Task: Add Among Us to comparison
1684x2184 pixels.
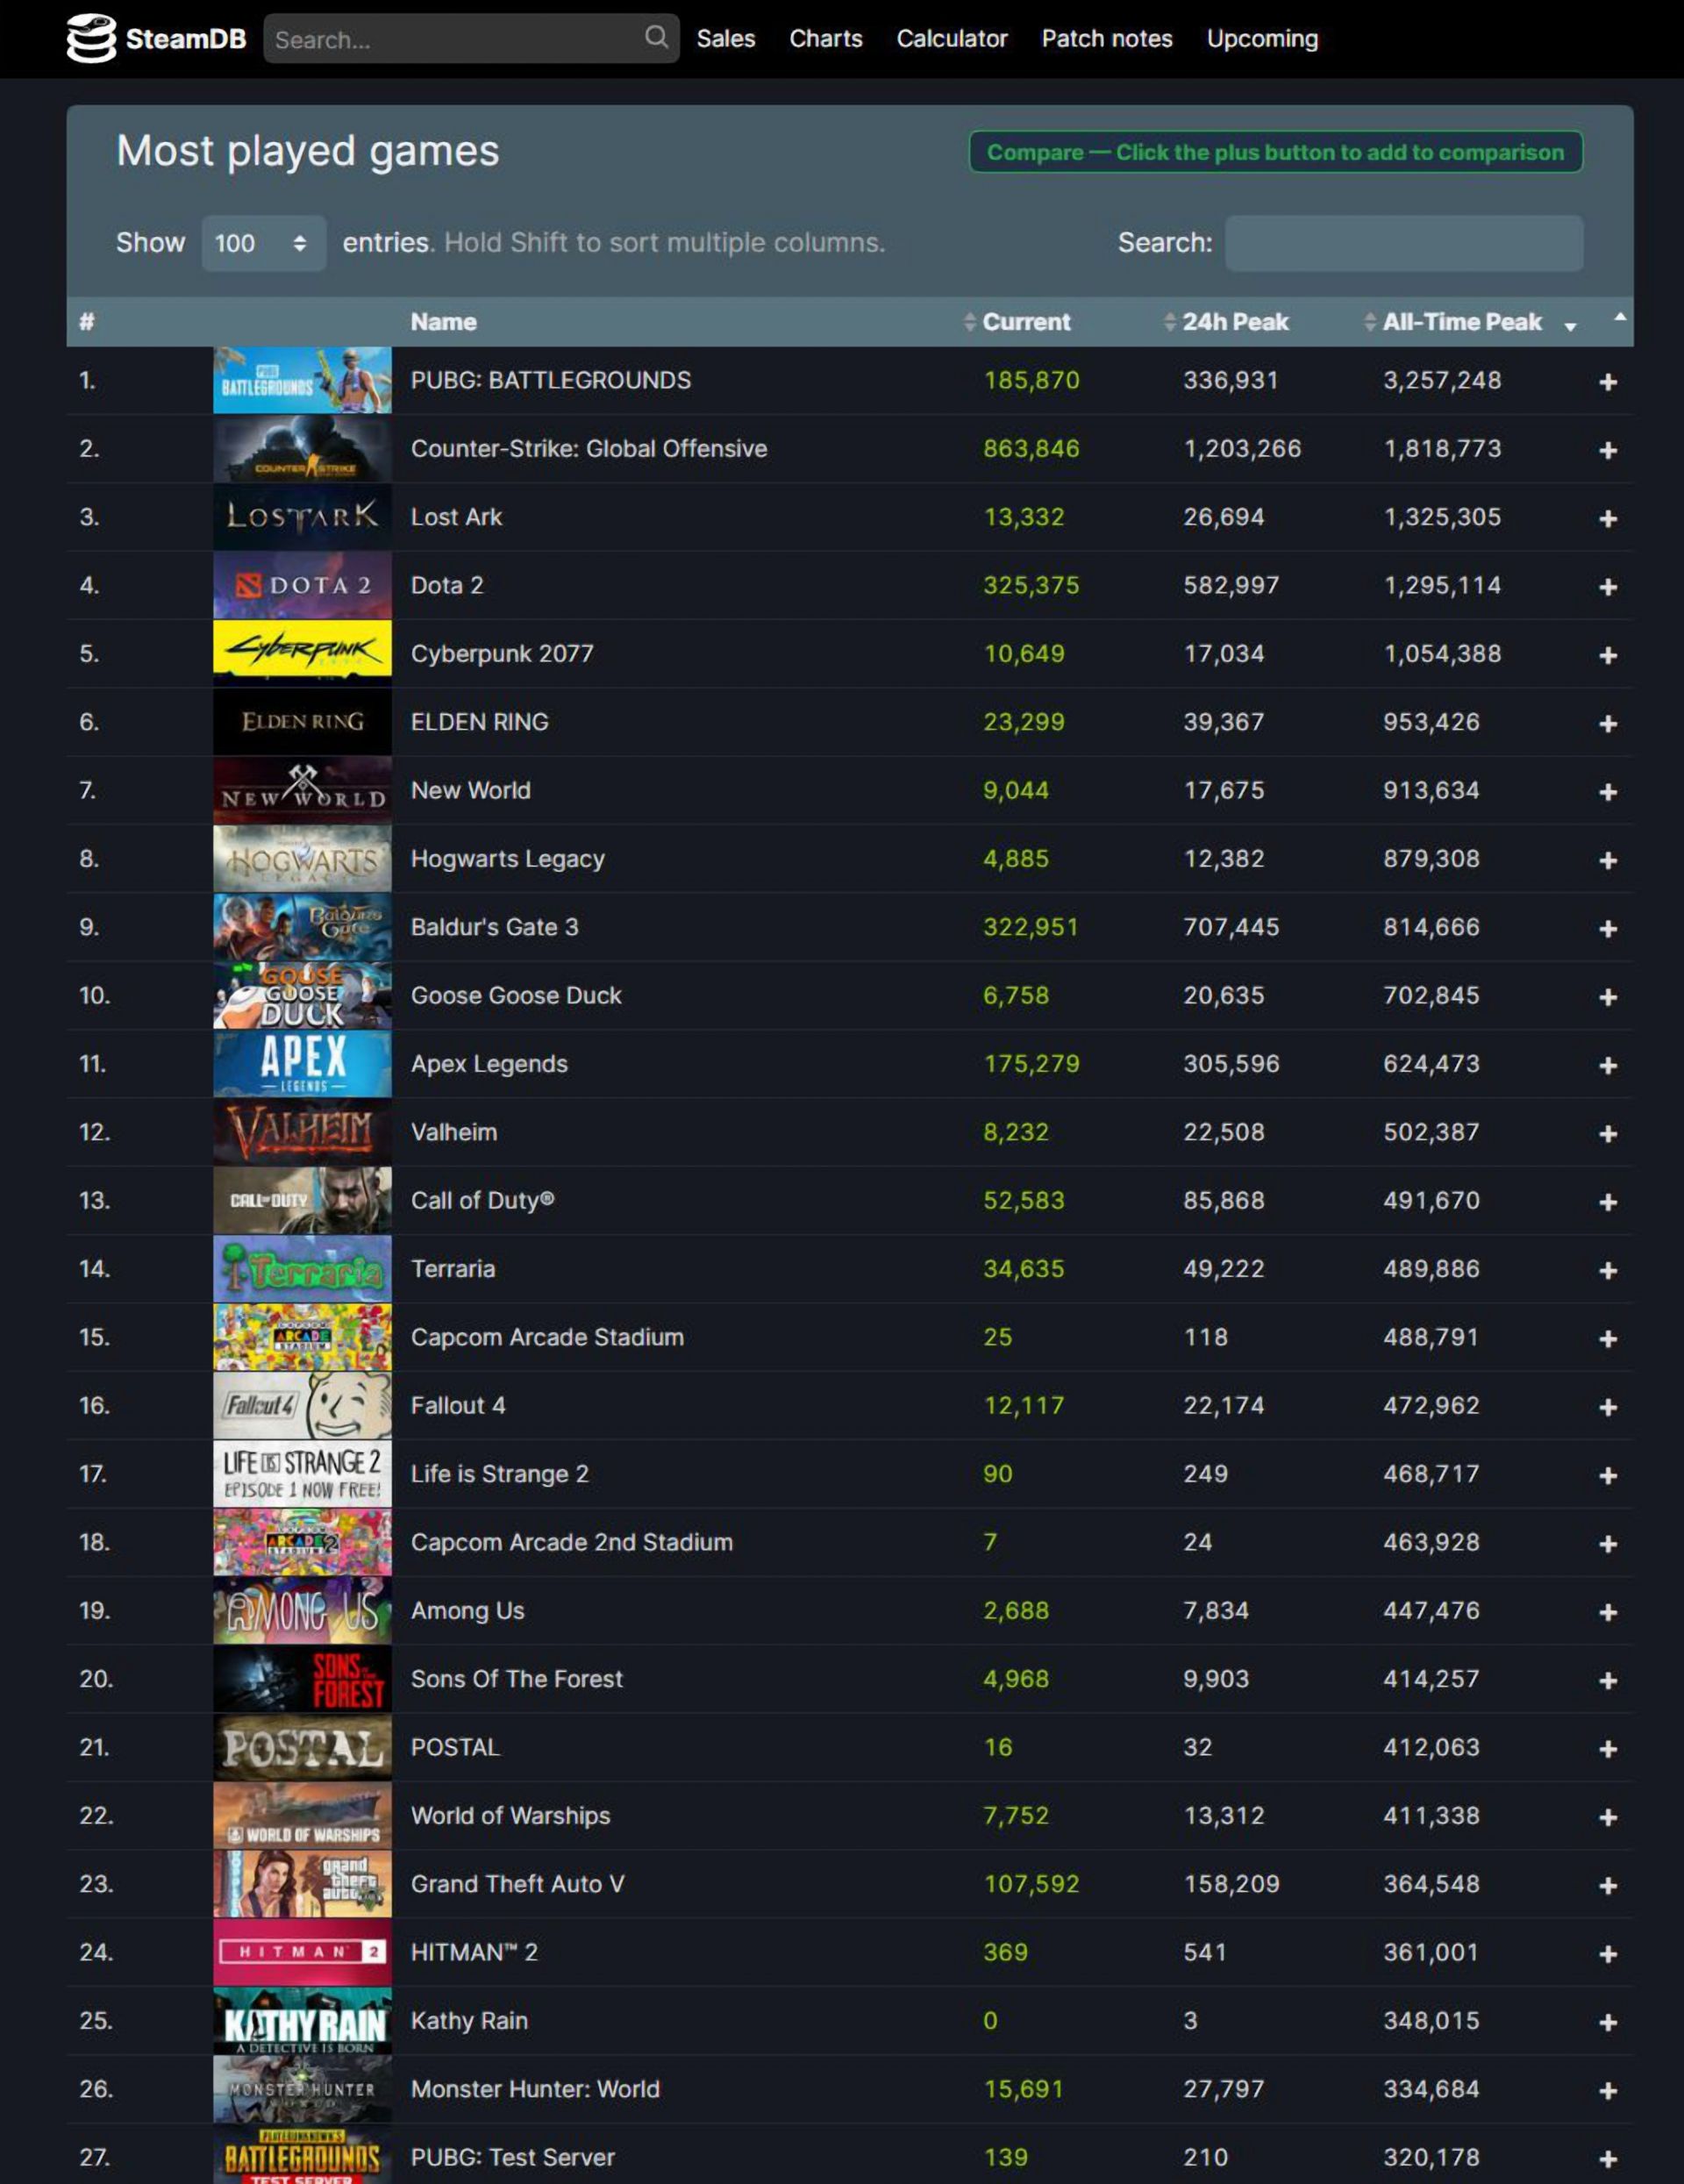Action: (1607, 1612)
